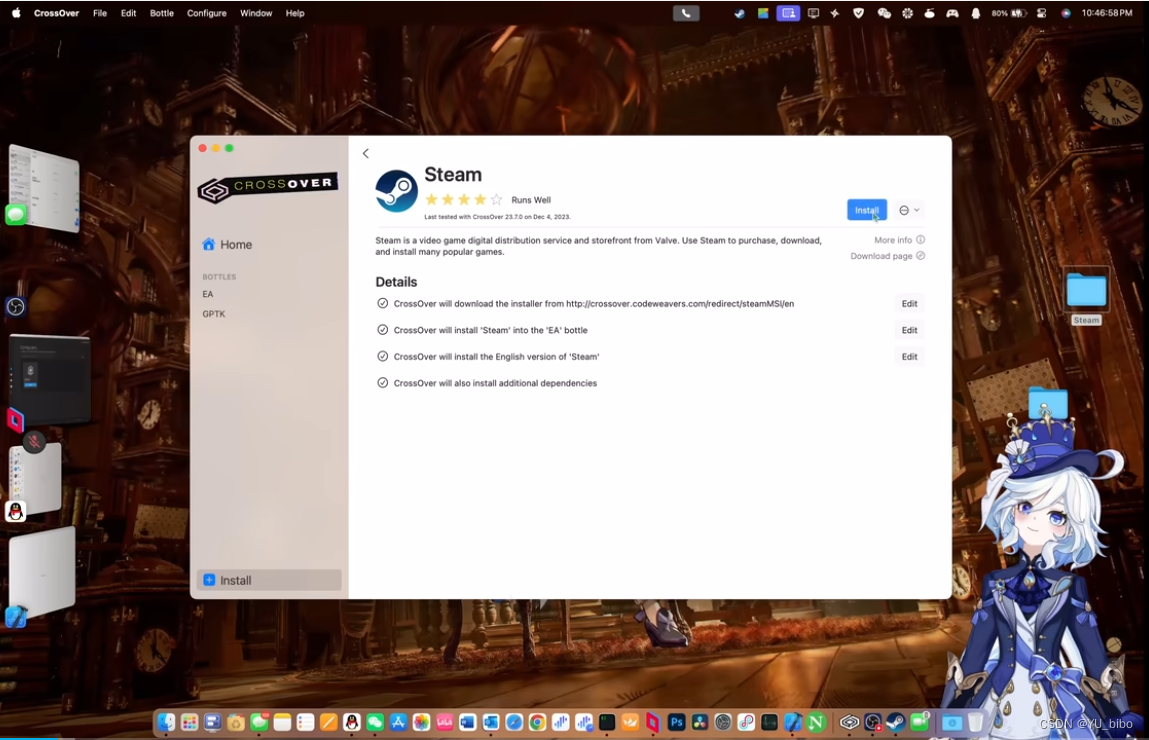Open Terminal from the Dock
Image resolution: width=1149 pixels, height=740 pixels.
point(607,722)
